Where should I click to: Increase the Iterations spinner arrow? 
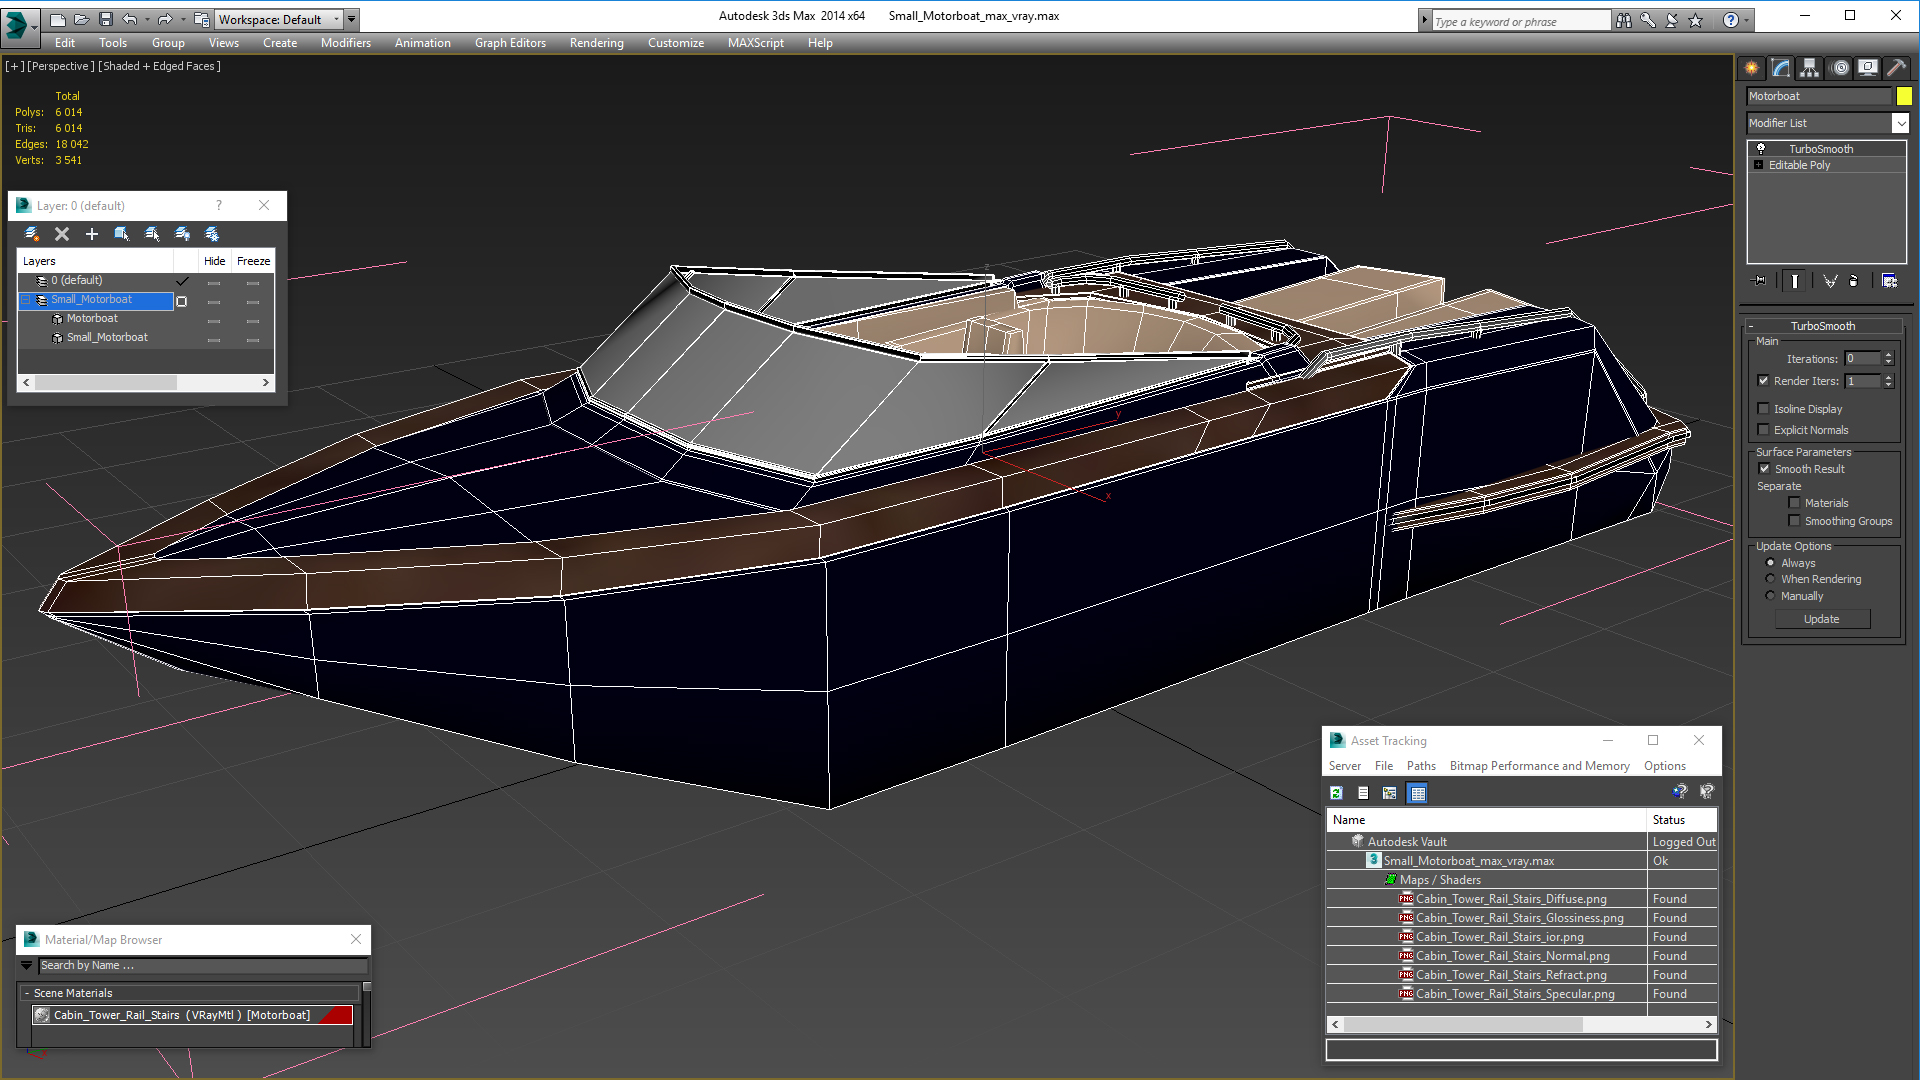[1889, 355]
